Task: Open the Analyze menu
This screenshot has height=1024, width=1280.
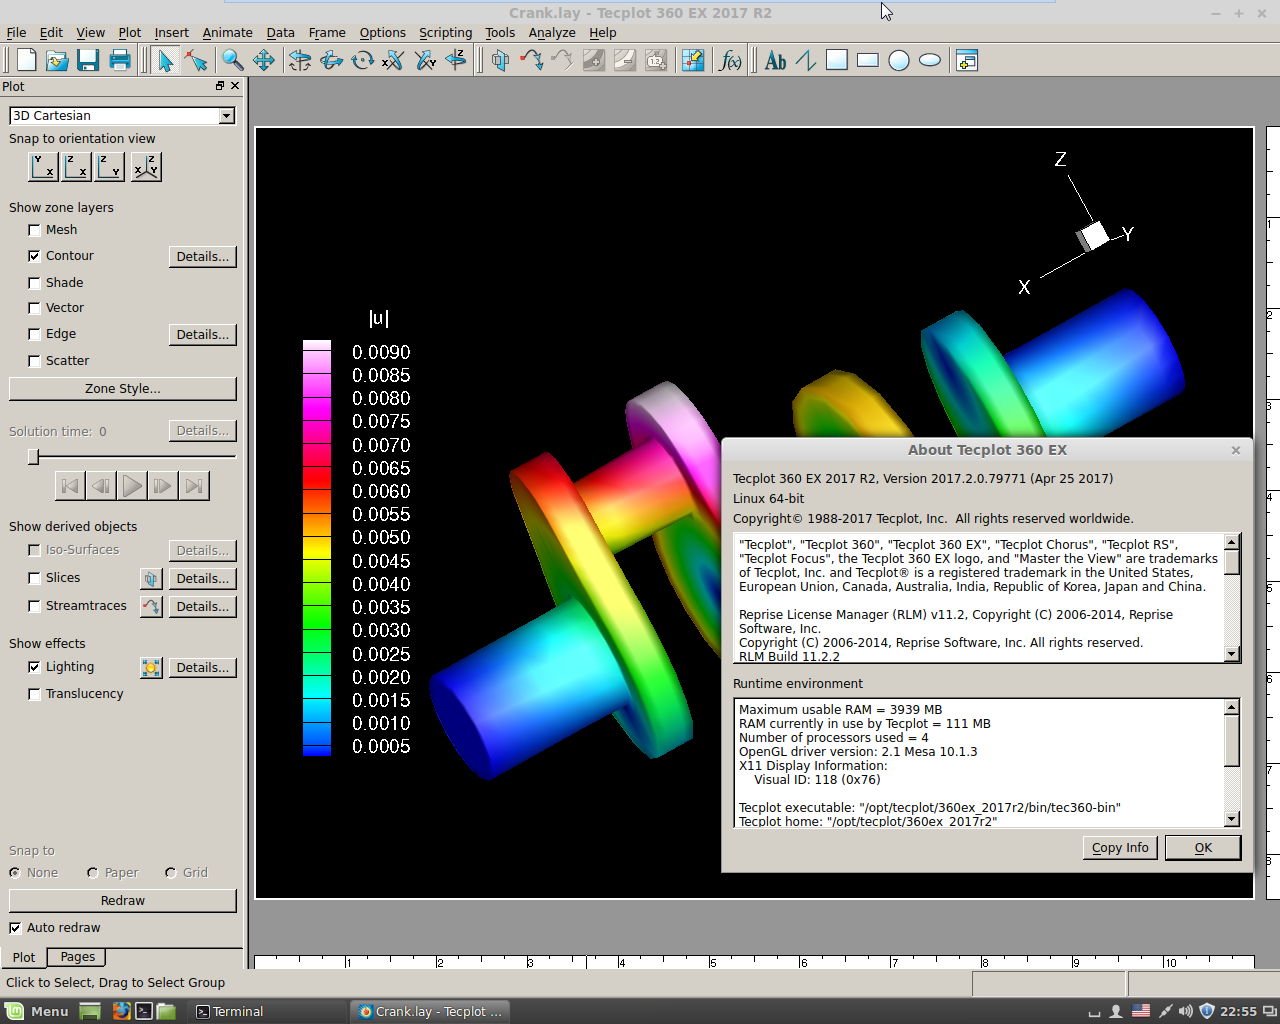Action: tap(552, 32)
